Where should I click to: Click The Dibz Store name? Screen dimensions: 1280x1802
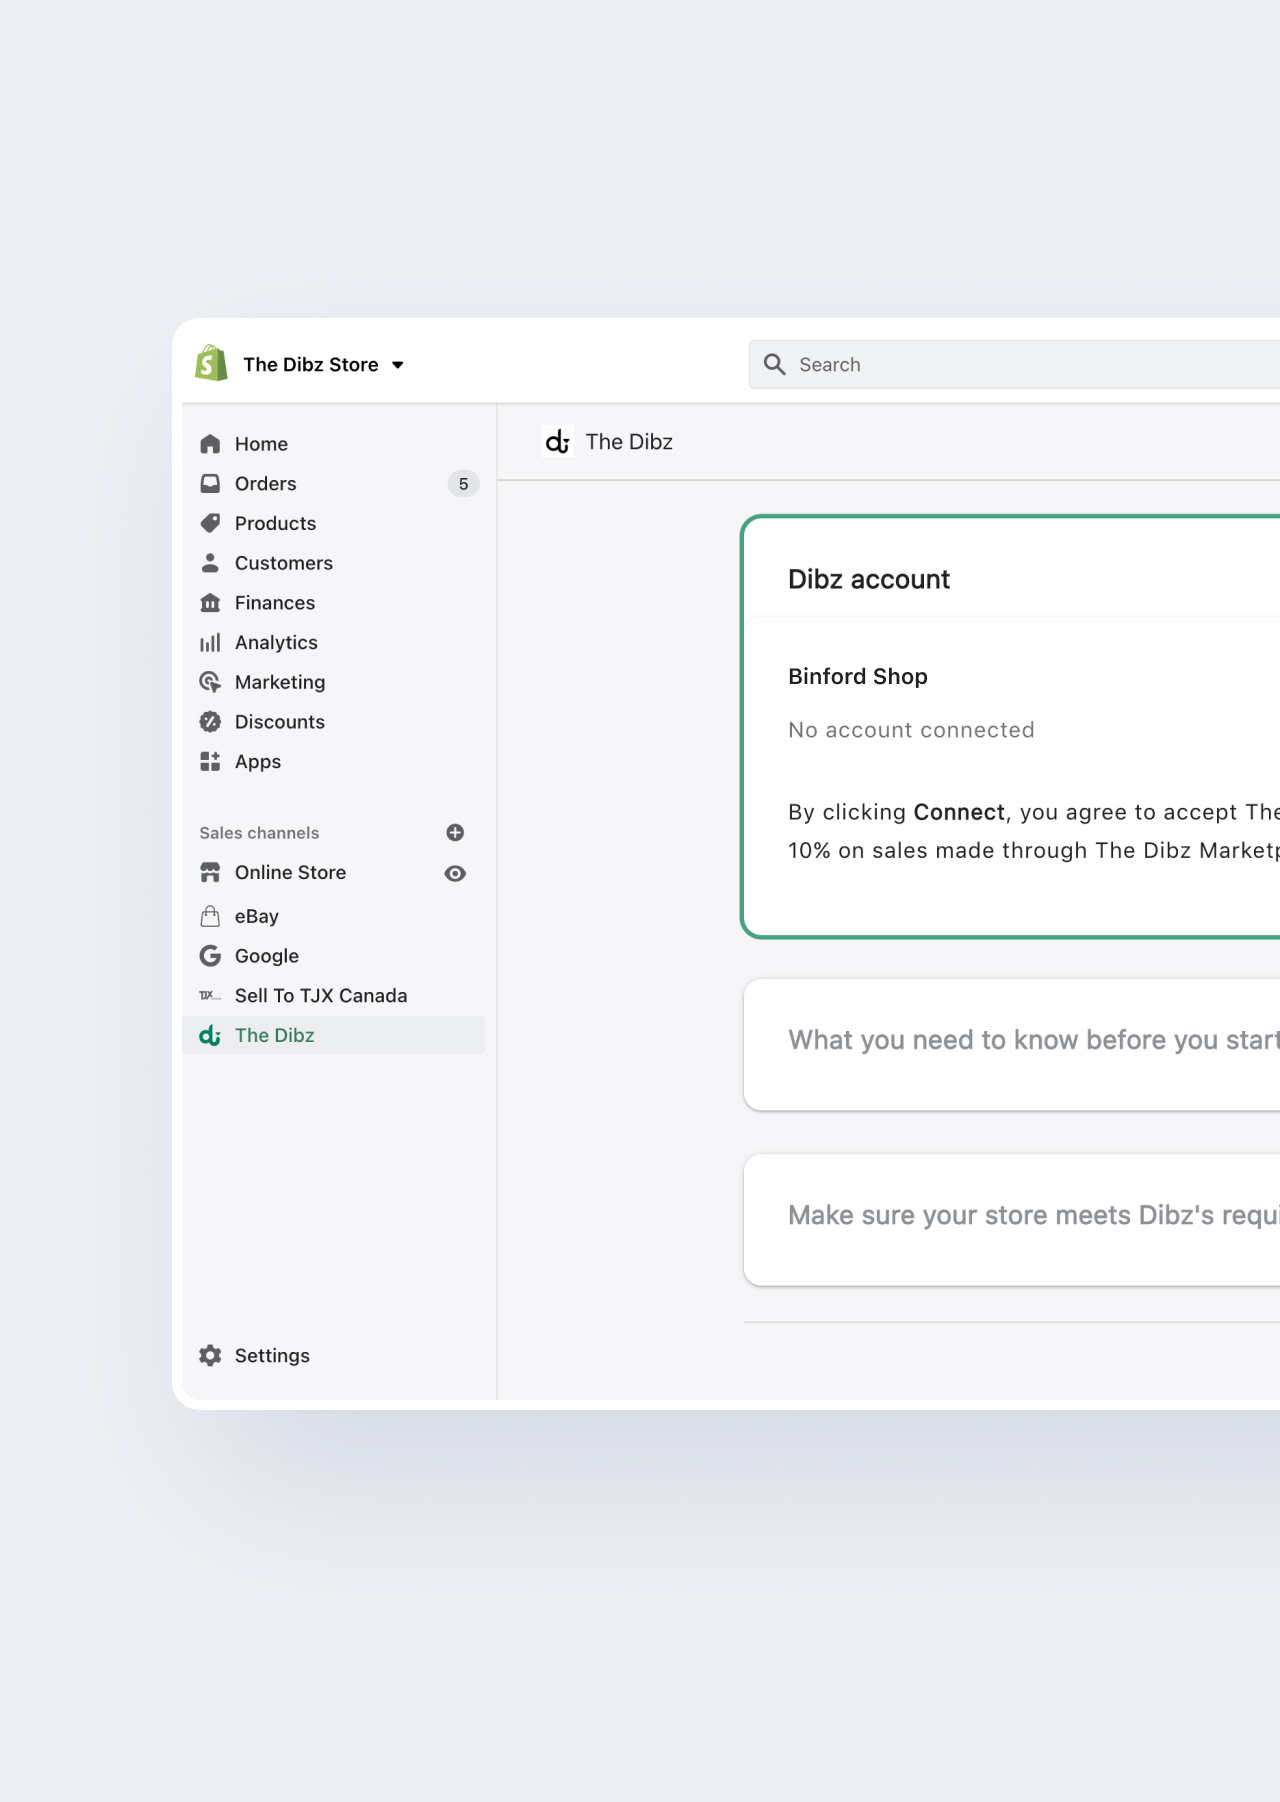point(310,365)
